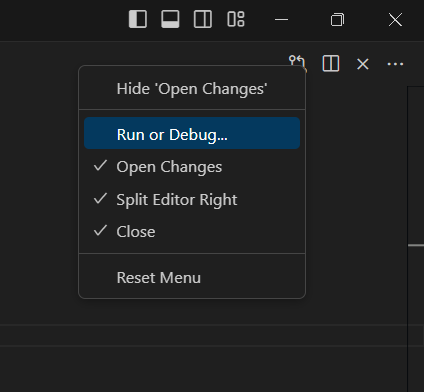Screen dimensions: 424x392
Task: Close the editor using the toolbar X
Action: click(x=363, y=64)
